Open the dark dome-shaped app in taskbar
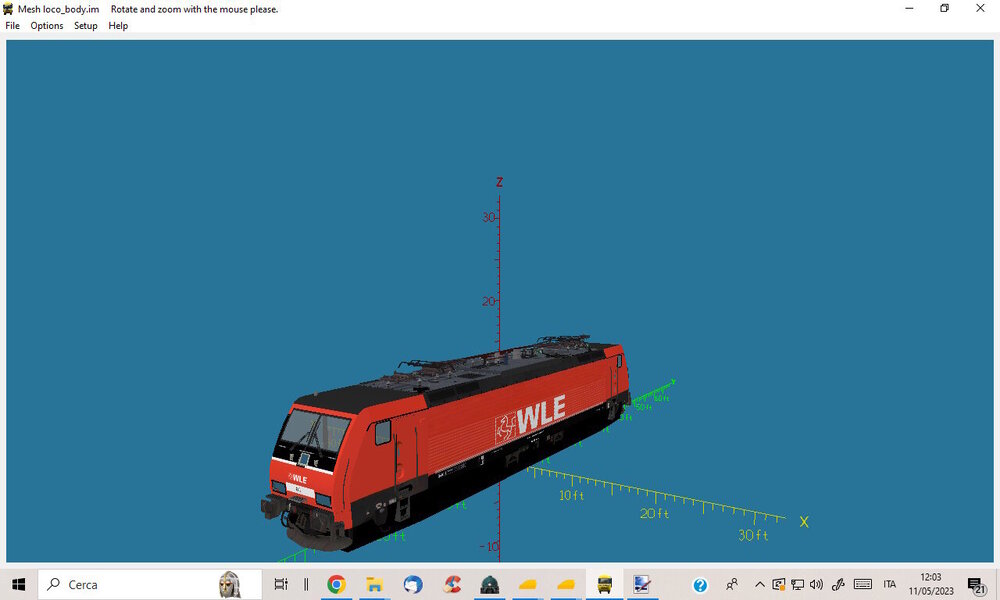 pyautogui.click(x=489, y=584)
